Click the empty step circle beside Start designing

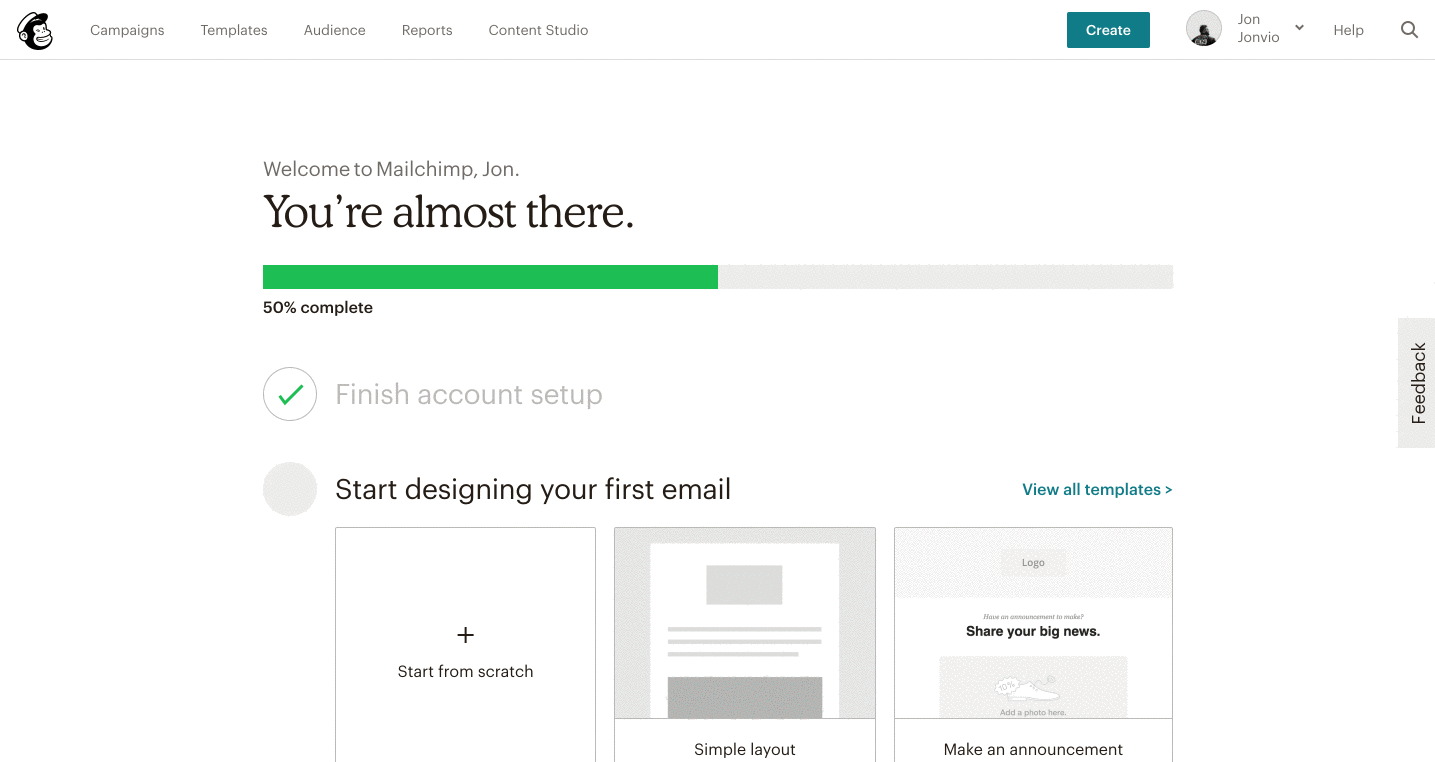click(290, 489)
